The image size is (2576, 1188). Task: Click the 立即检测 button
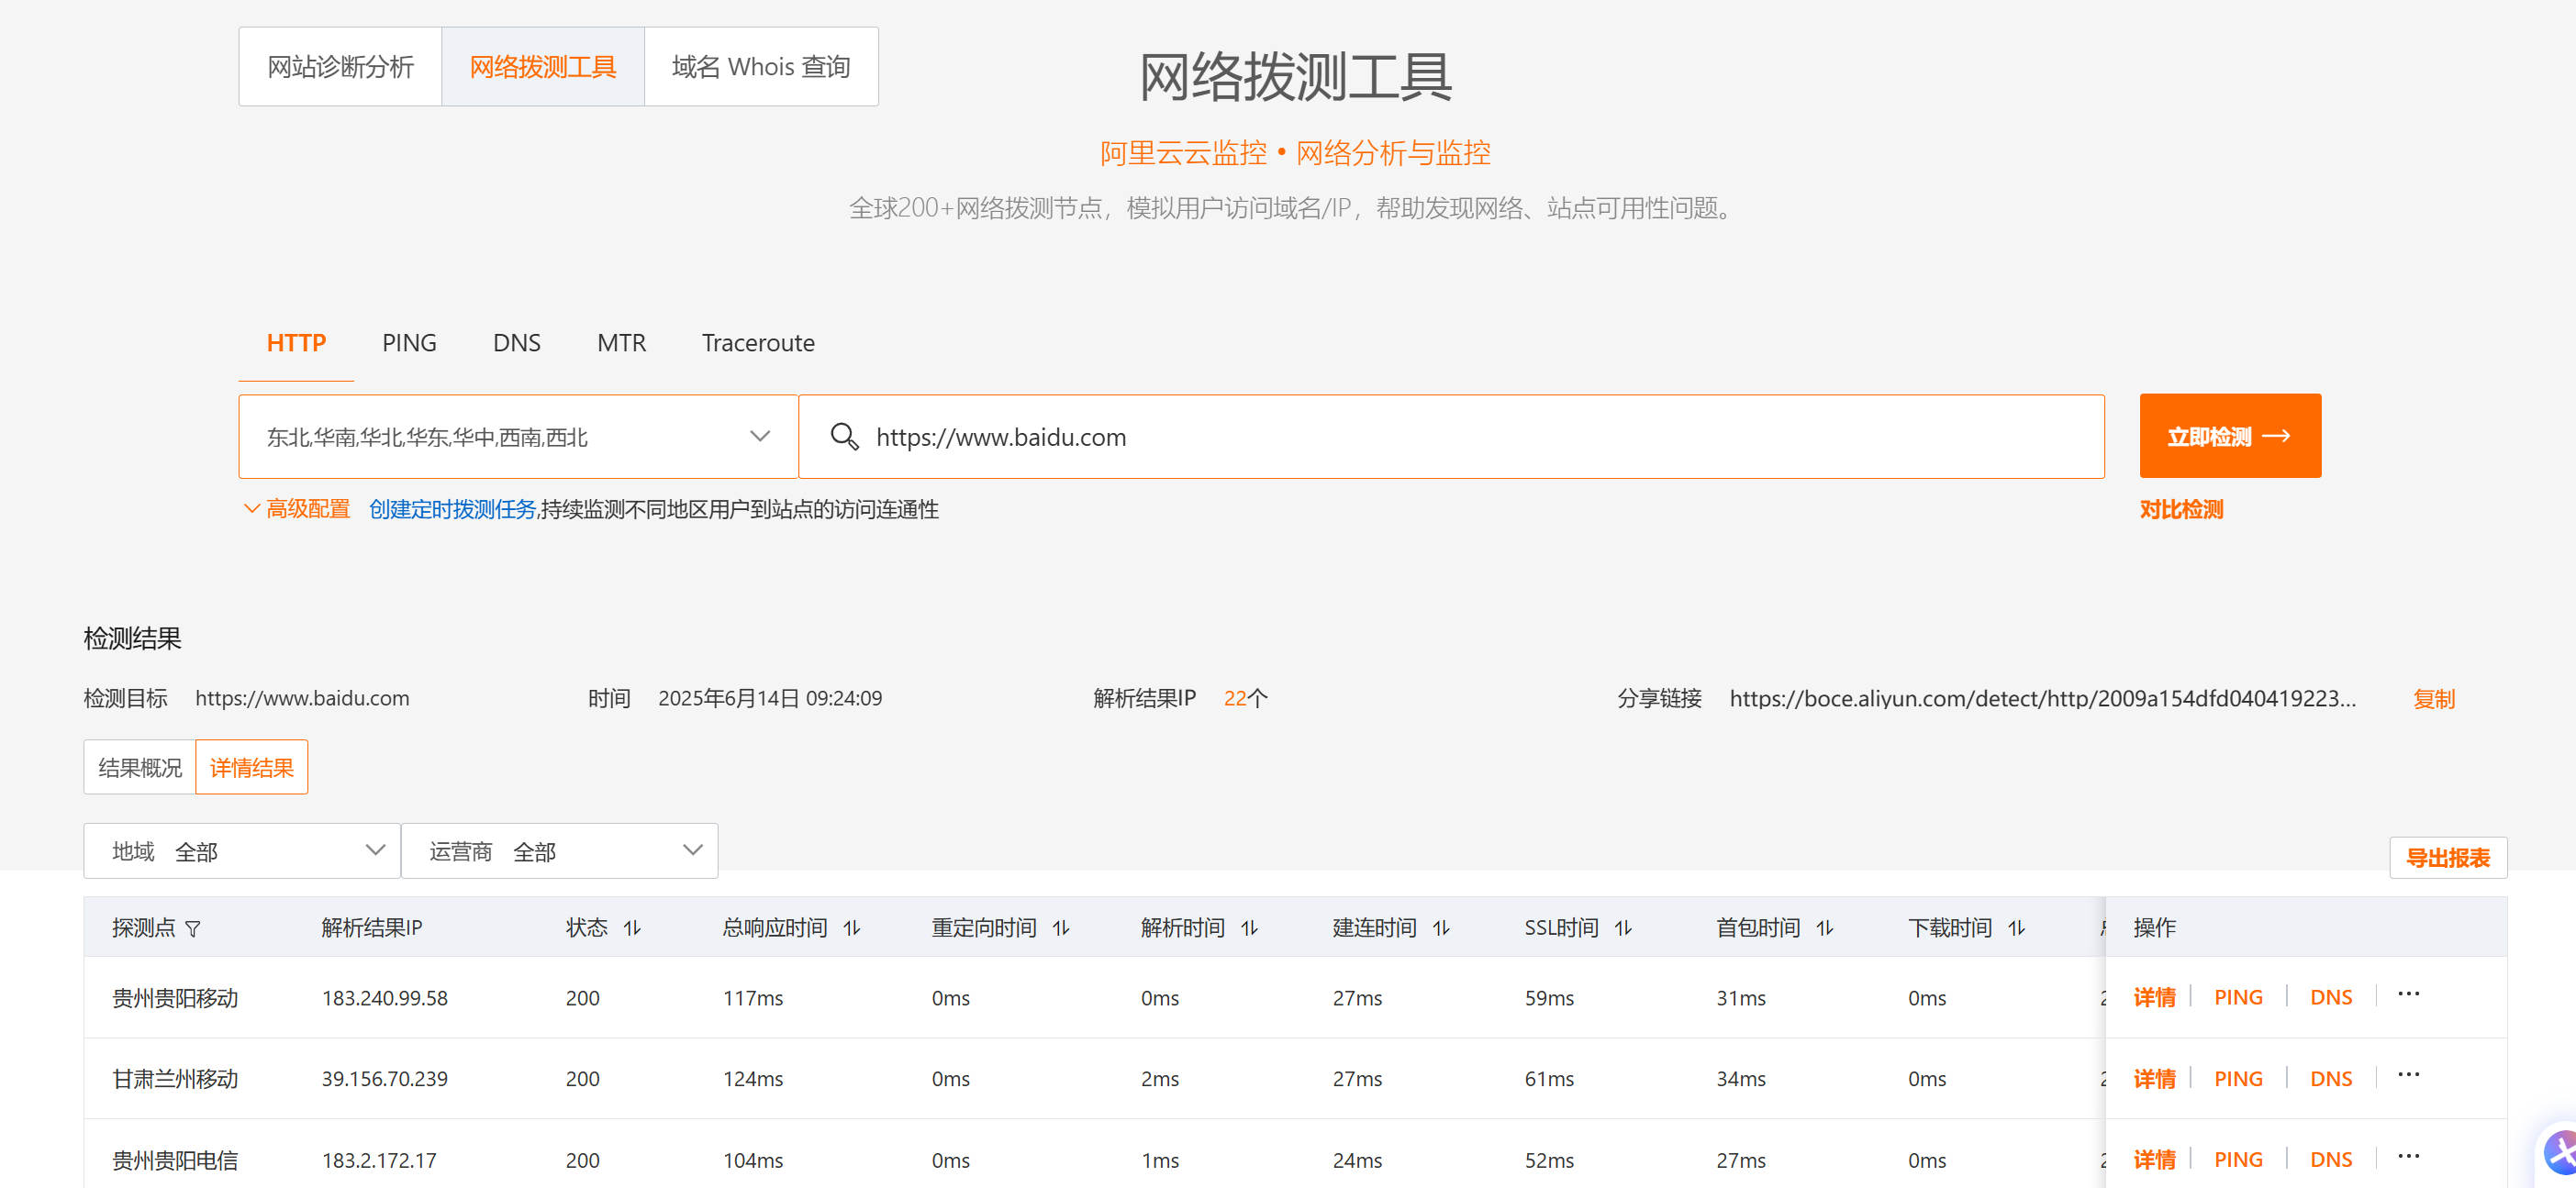click(2230, 436)
